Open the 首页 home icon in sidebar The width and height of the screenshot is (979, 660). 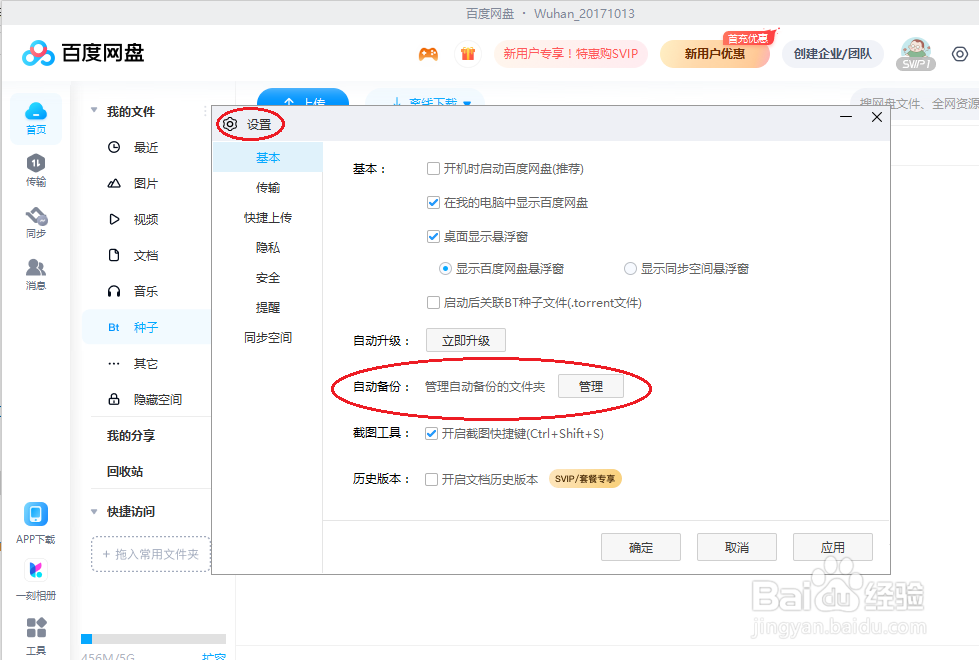(x=36, y=118)
